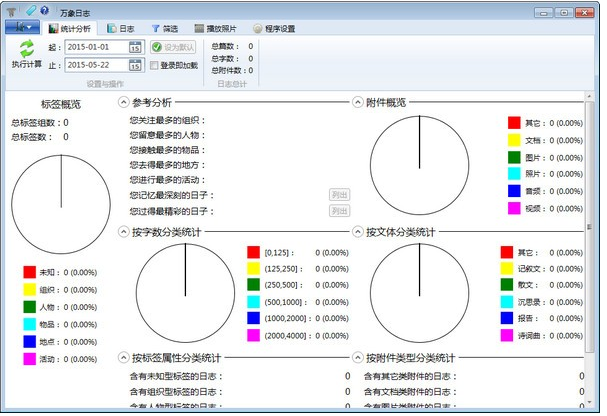Viewport: 607px width, 416px height.
Task: Click 列出 button for 过得最精彩的日子
Action: [340, 211]
